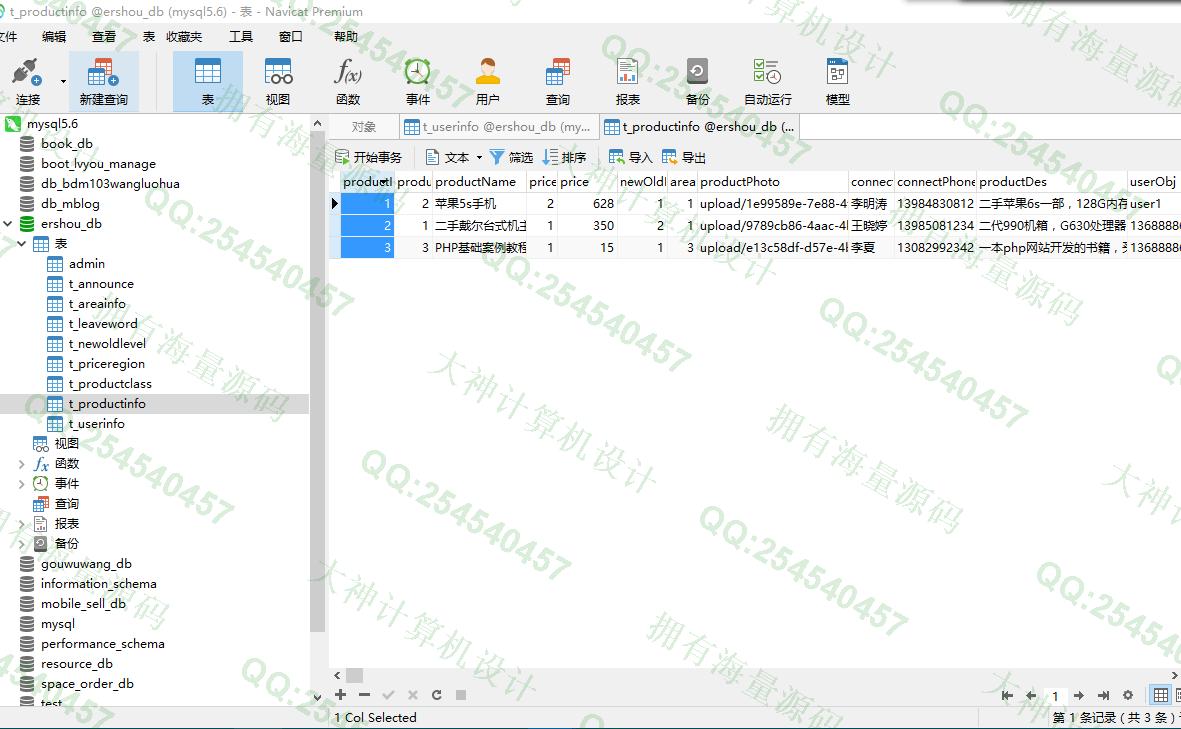
Task: Open the Window (窗口) menu
Action: click(291, 36)
